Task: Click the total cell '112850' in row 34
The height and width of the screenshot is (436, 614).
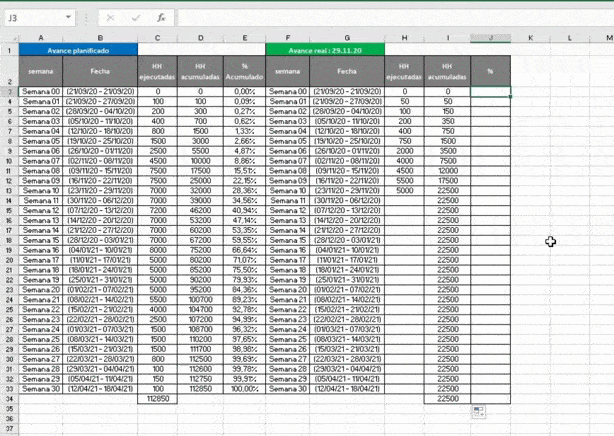Action: (x=157, y=399)
